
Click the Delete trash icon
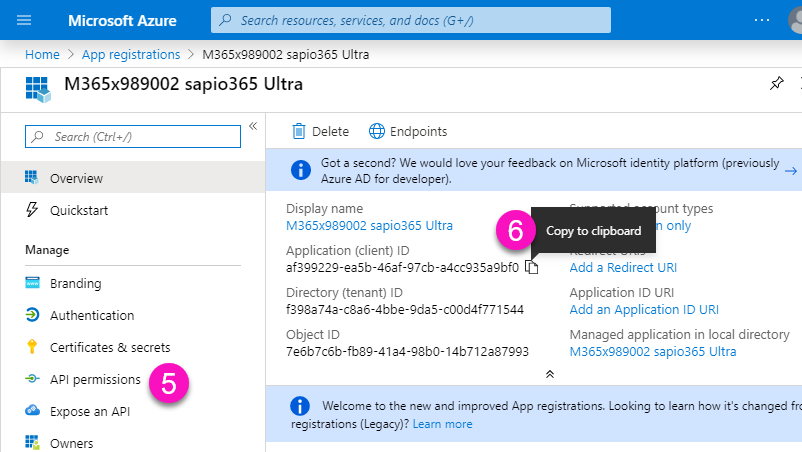(298, 131)
